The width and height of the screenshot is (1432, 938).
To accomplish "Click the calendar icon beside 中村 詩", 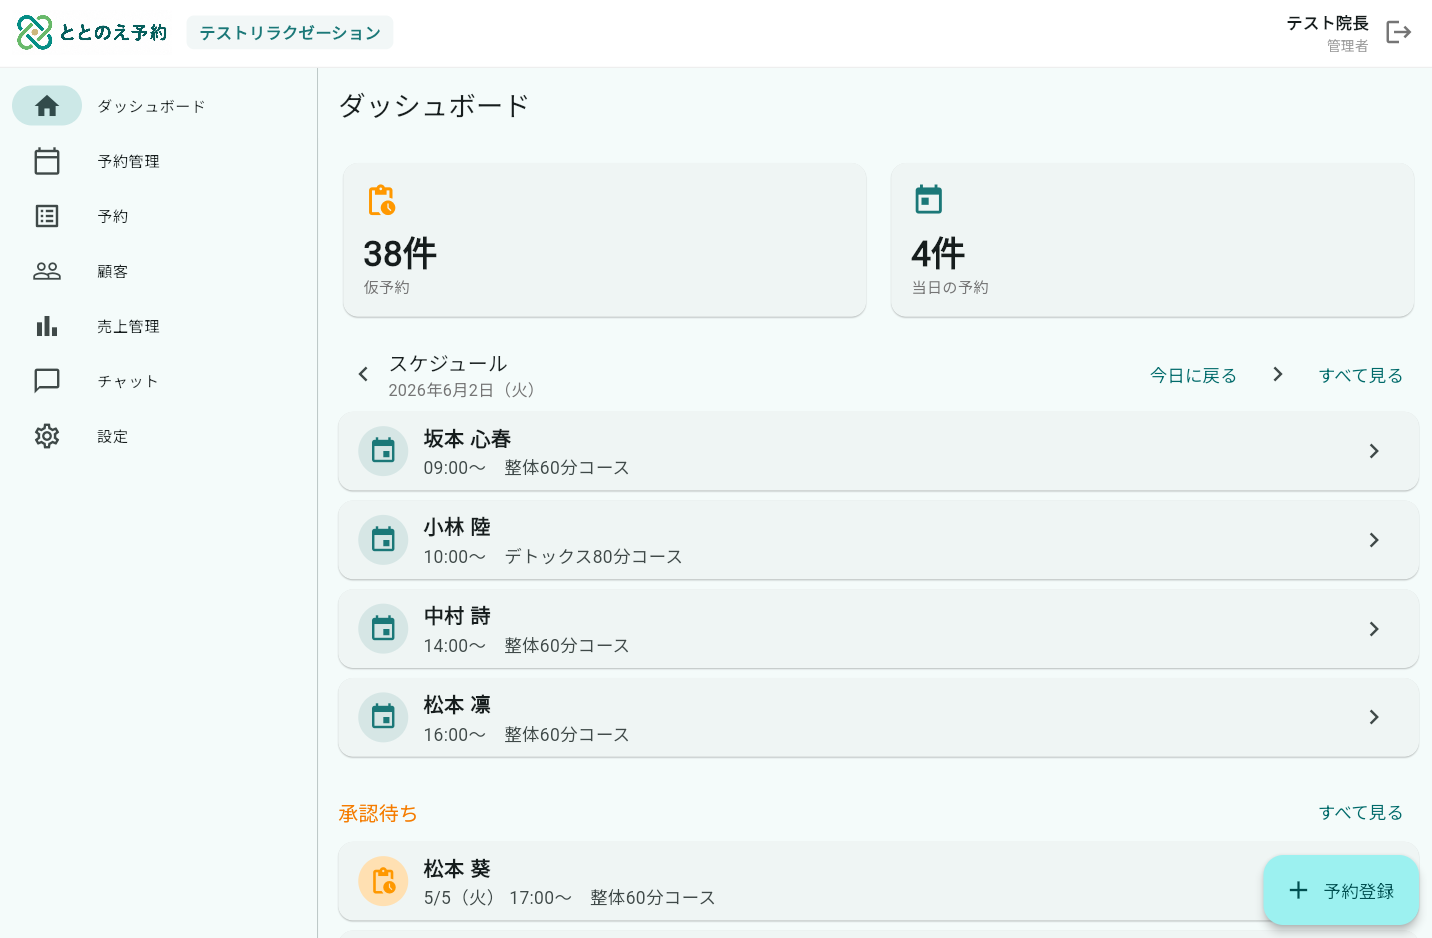I will click(383, 629).
